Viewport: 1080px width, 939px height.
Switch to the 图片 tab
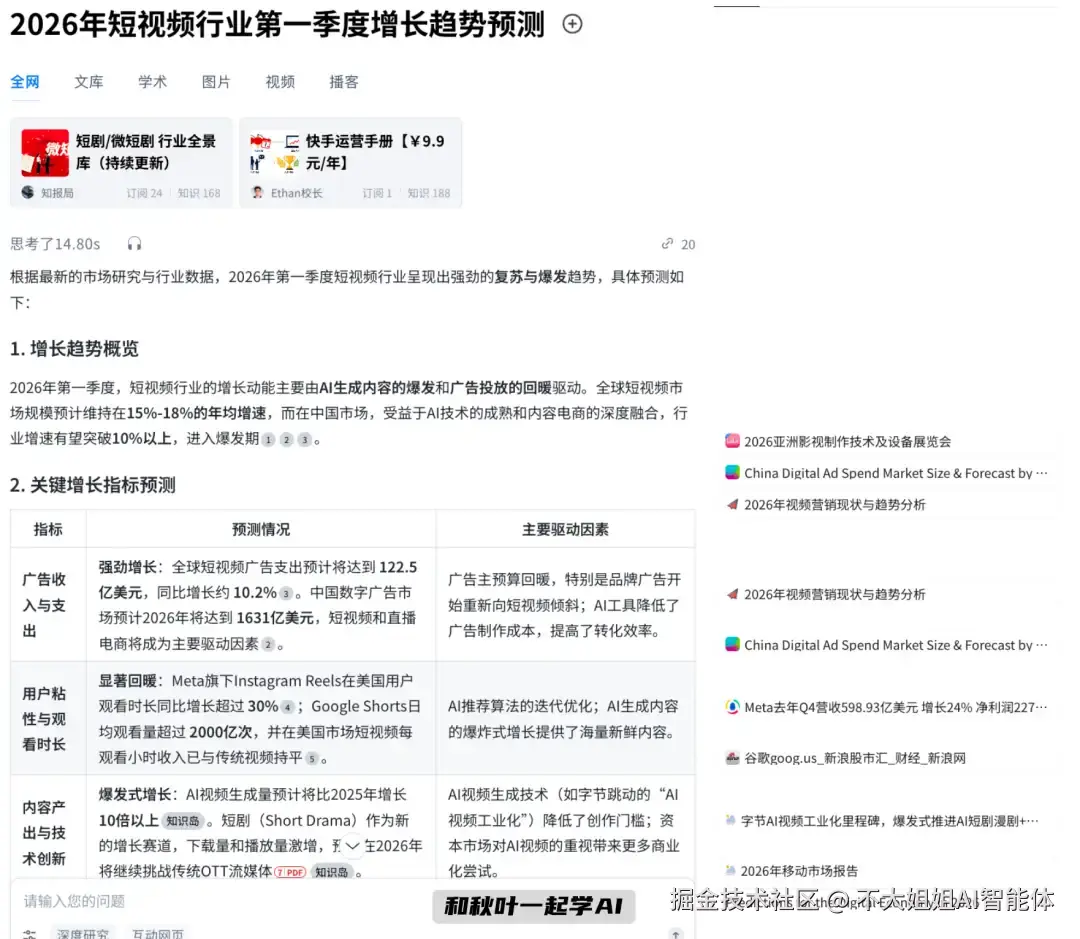pyautogui.click(x=216, y=82)
